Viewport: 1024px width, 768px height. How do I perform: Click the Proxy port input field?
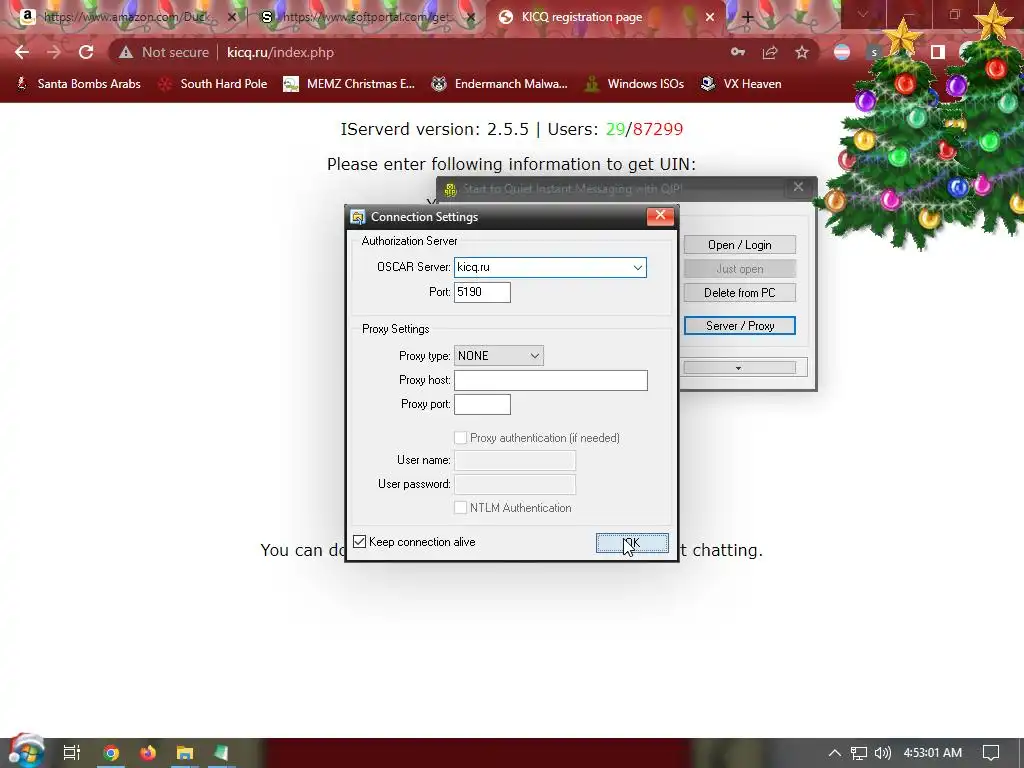coord(482,405)
